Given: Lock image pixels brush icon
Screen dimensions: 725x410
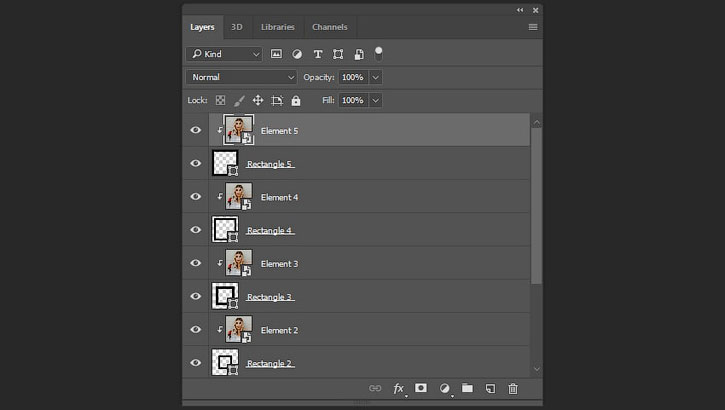Looking at the screenshot, I should pos(239,100).
